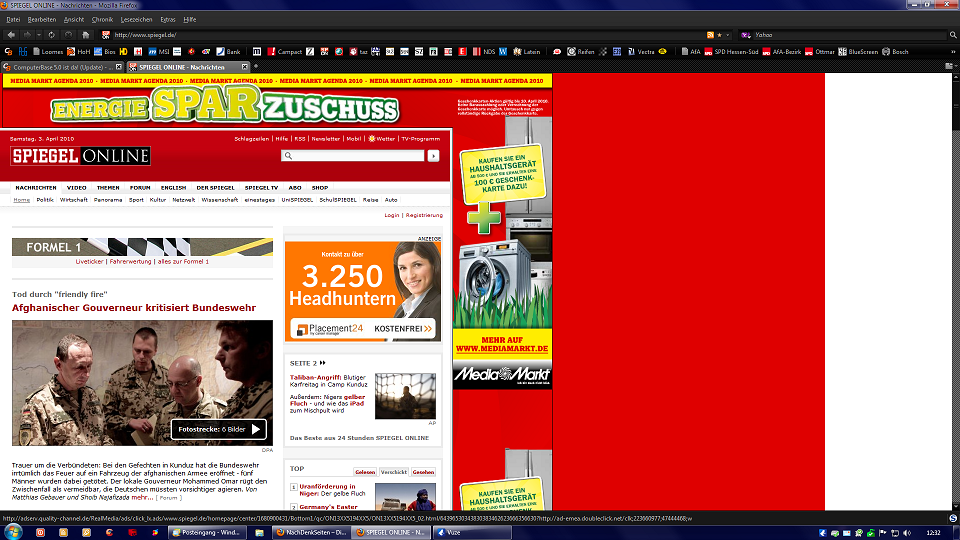Expand the bookmarks toolbar overflow chevron

click(953, 52)
